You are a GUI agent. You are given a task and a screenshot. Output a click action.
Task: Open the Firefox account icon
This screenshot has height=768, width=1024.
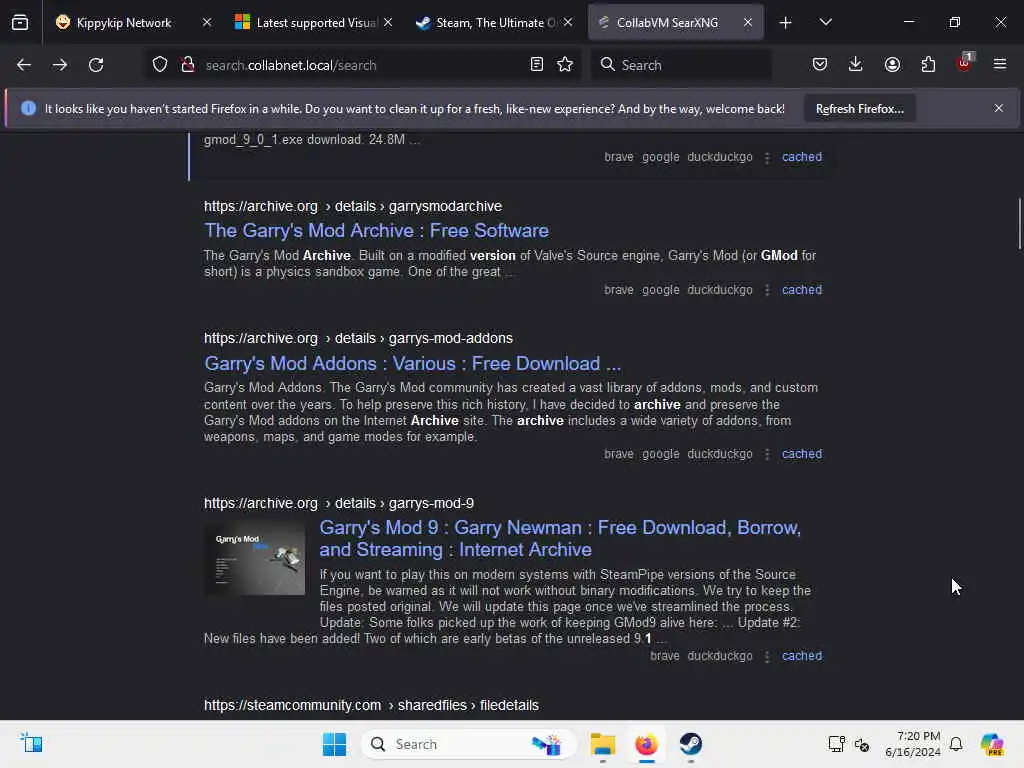coord(892,64)
